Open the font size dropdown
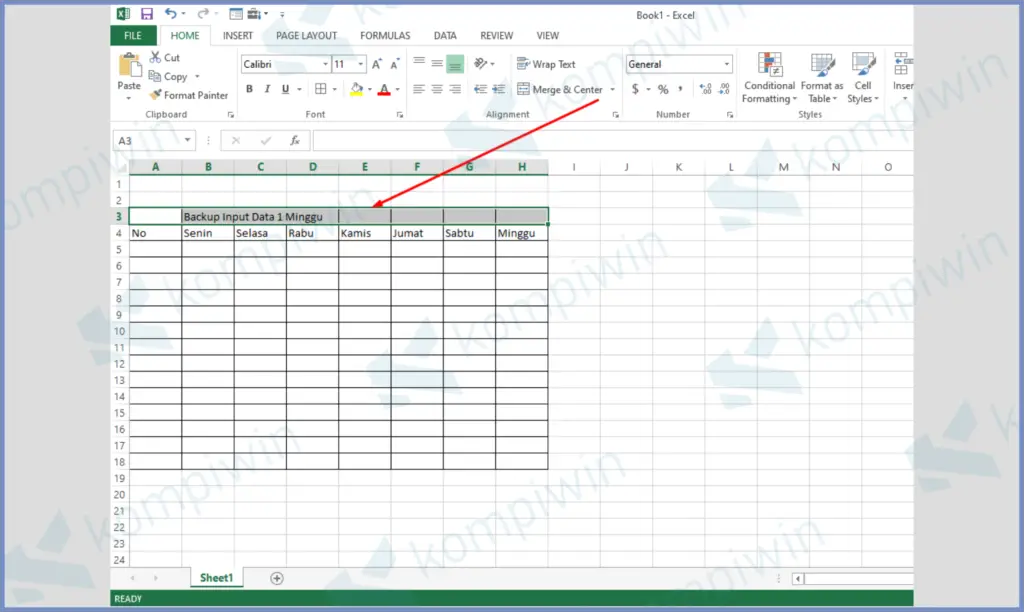The image size is (1024, 612). click(360, 63)
